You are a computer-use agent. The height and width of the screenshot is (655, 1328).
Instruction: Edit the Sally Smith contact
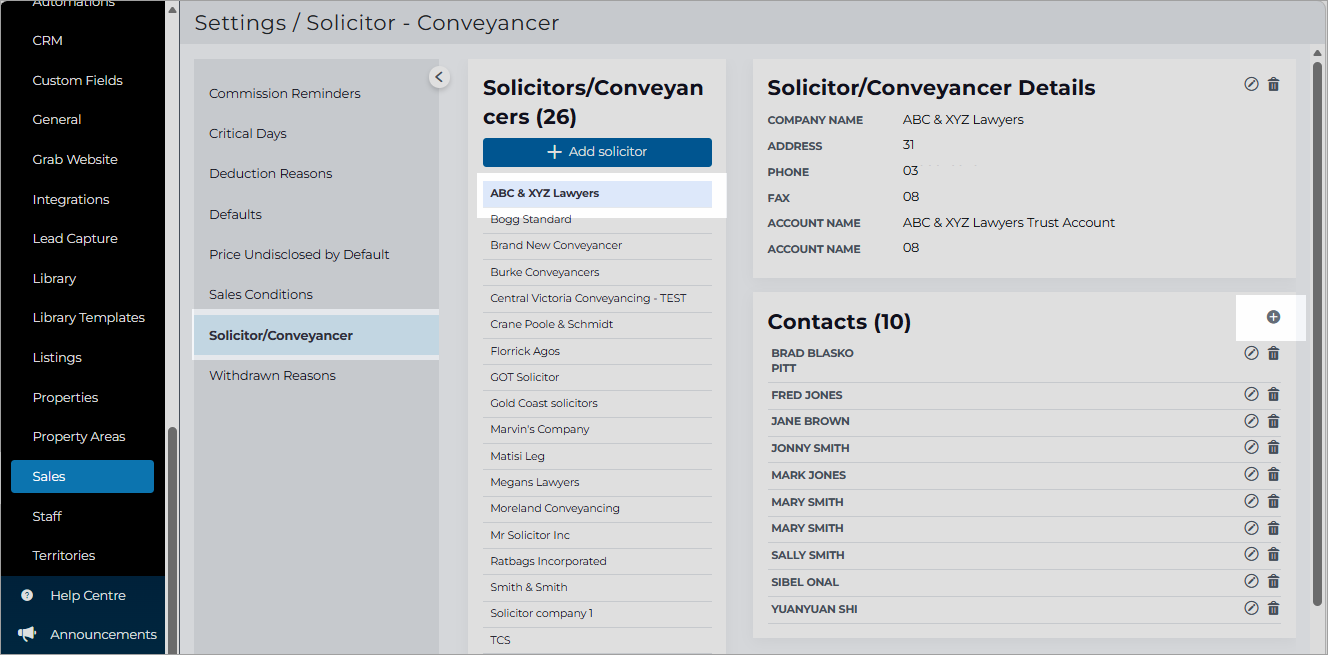(x=1251, y=555)
